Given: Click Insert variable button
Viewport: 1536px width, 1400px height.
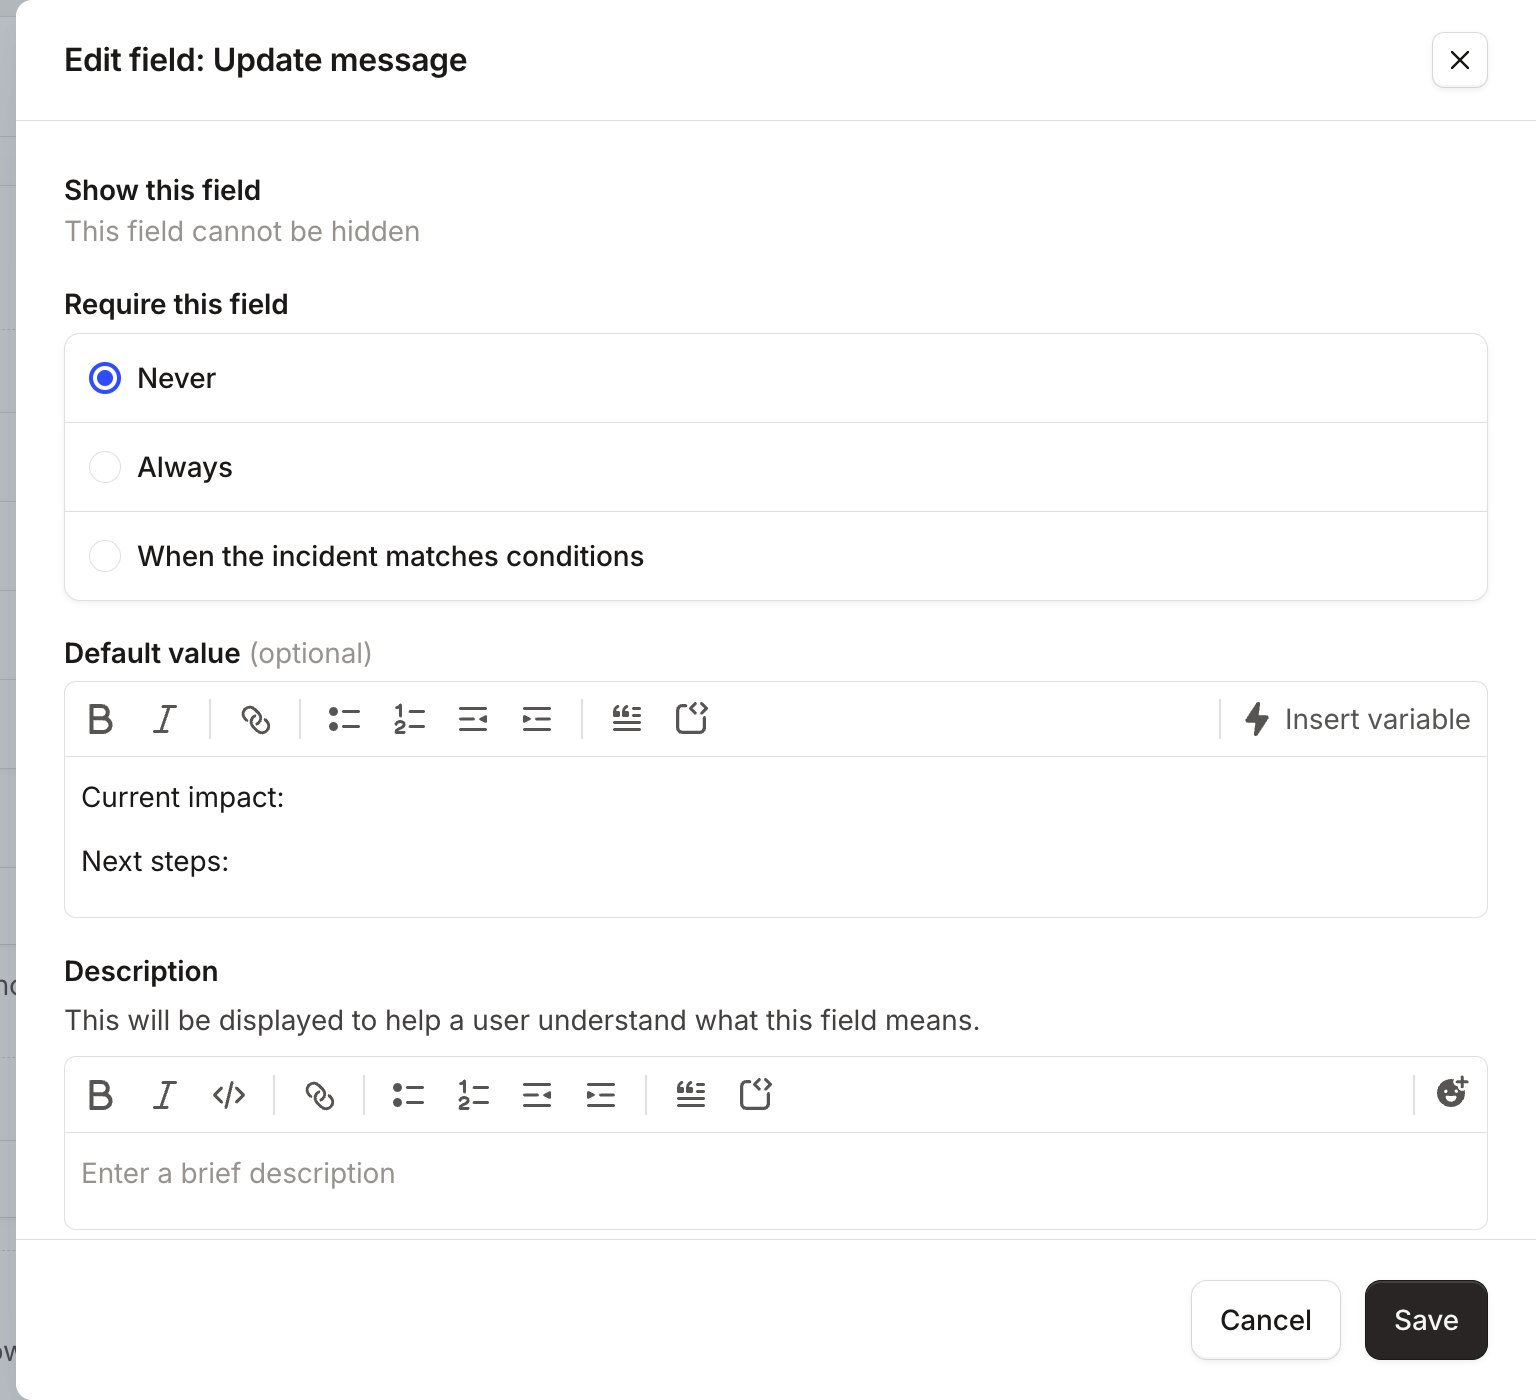Looking at the screenshot, I should coord(1357,719).
